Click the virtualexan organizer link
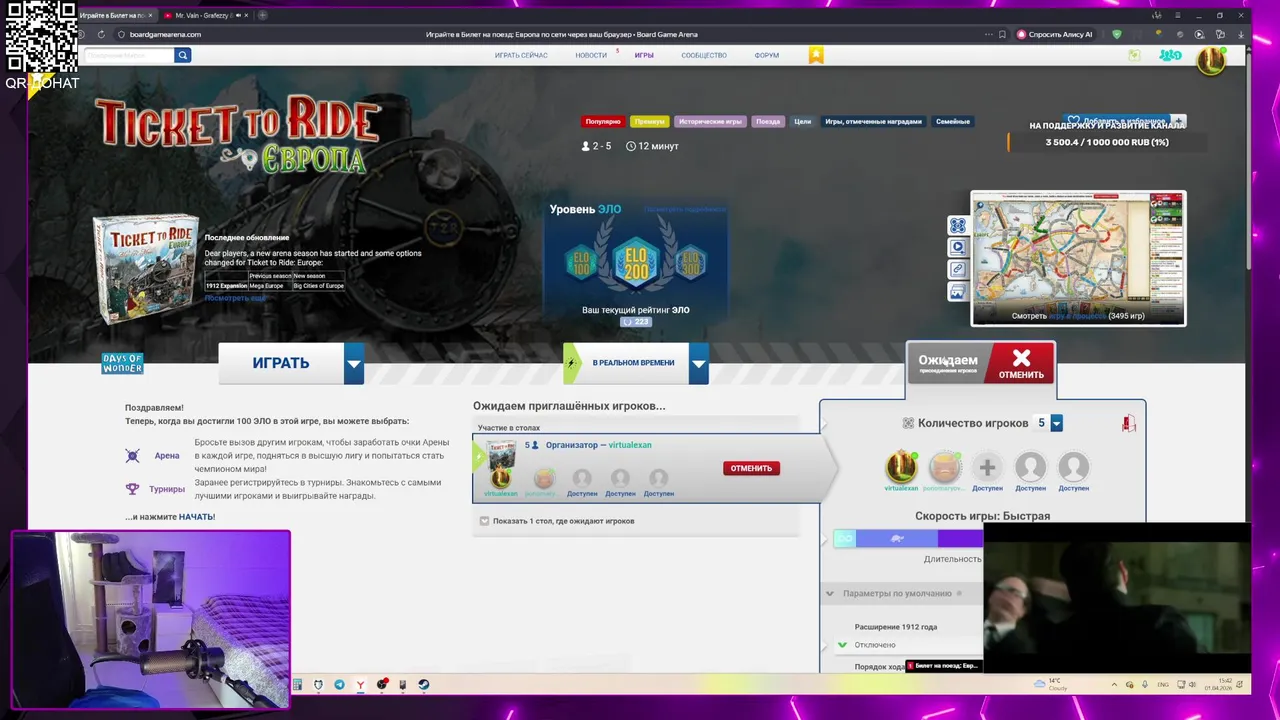 coord(630,445)
